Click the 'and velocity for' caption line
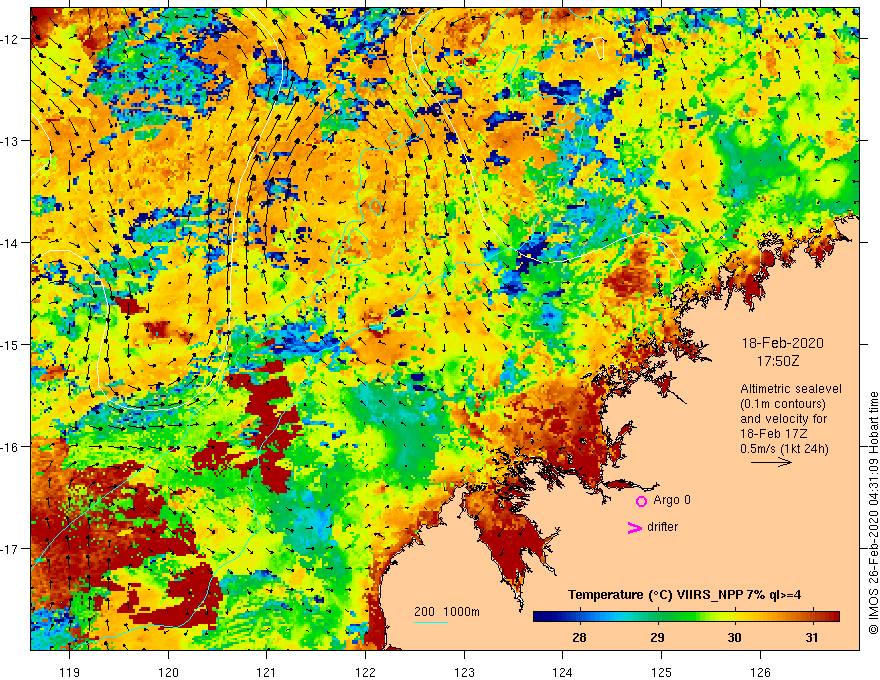880x680 pixels. 783,419
